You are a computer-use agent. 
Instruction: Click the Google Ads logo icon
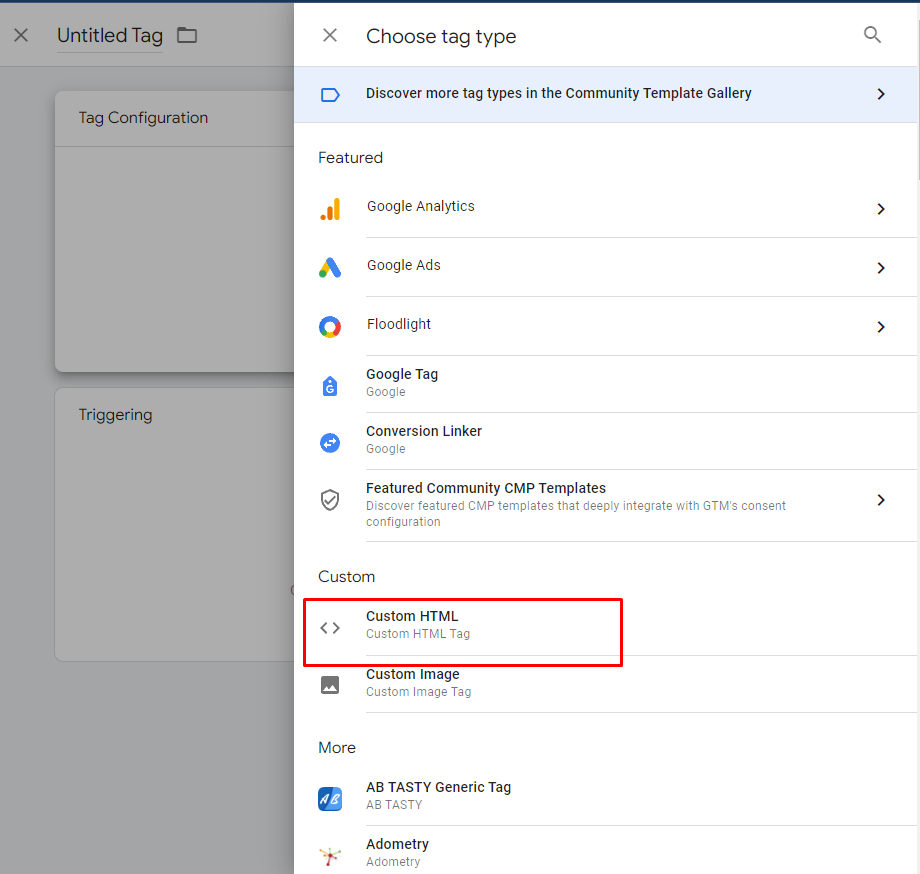click(330, 267)
